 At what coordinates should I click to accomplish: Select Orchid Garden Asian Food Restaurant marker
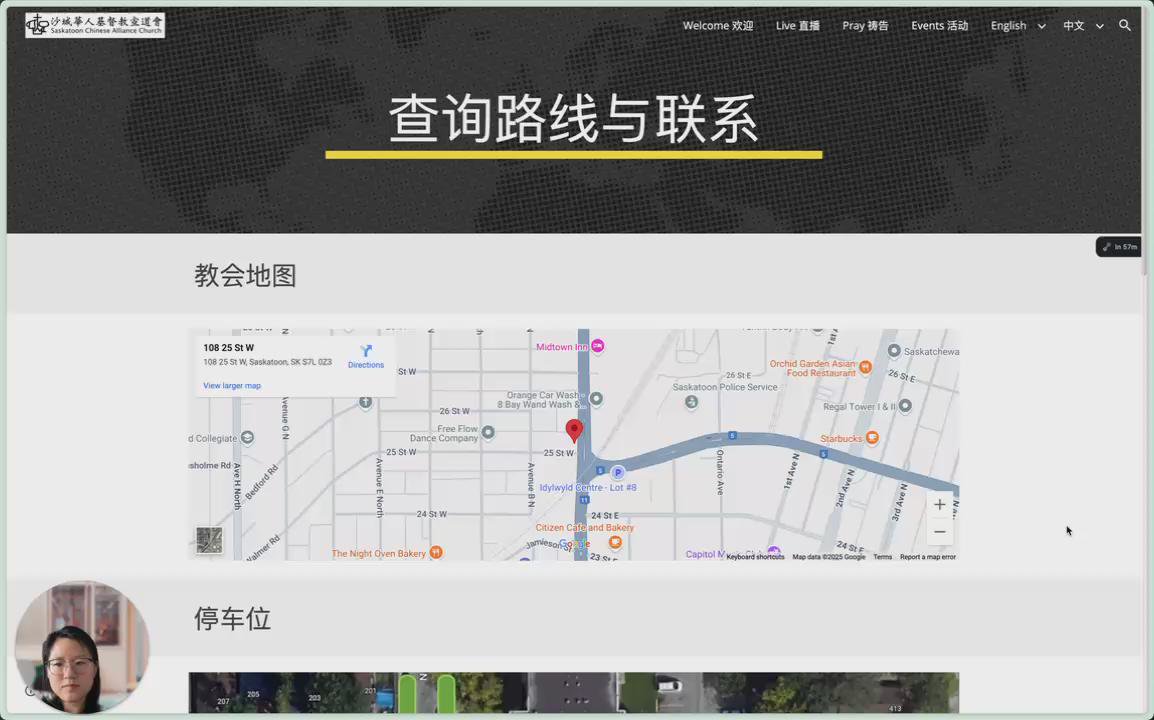coord(866,367)
